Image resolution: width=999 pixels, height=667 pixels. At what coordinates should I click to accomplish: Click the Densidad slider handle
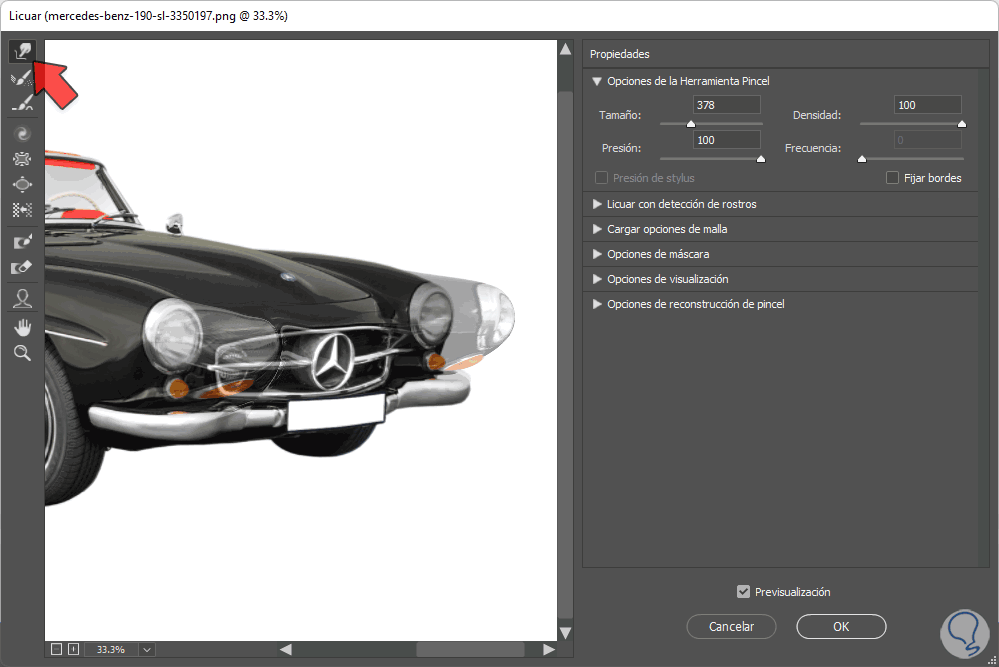(962, 124)
